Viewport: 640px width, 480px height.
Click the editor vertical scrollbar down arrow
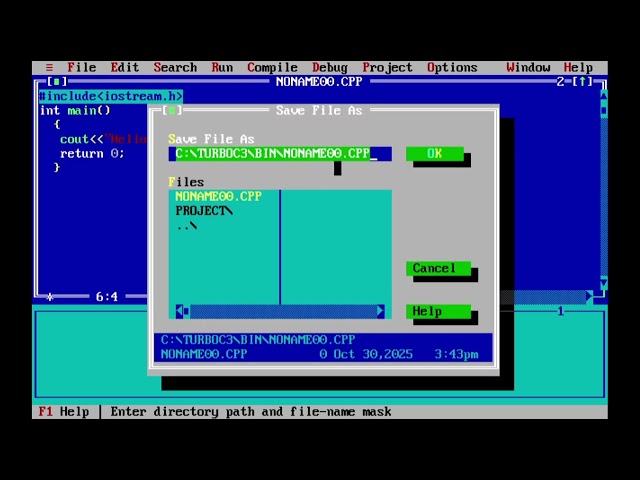604,282
